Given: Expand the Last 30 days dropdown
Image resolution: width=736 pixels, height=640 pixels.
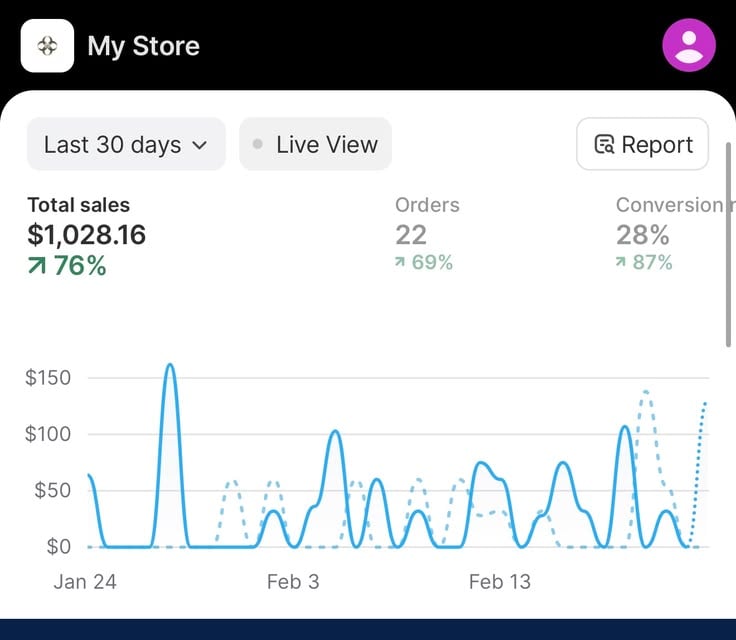Looking at the screenshot, I should point(126,144).
